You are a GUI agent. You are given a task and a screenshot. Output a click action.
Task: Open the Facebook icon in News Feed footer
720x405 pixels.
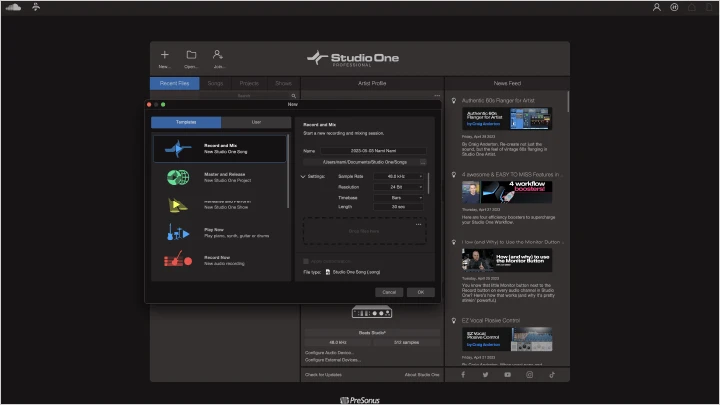coord(463,375)
